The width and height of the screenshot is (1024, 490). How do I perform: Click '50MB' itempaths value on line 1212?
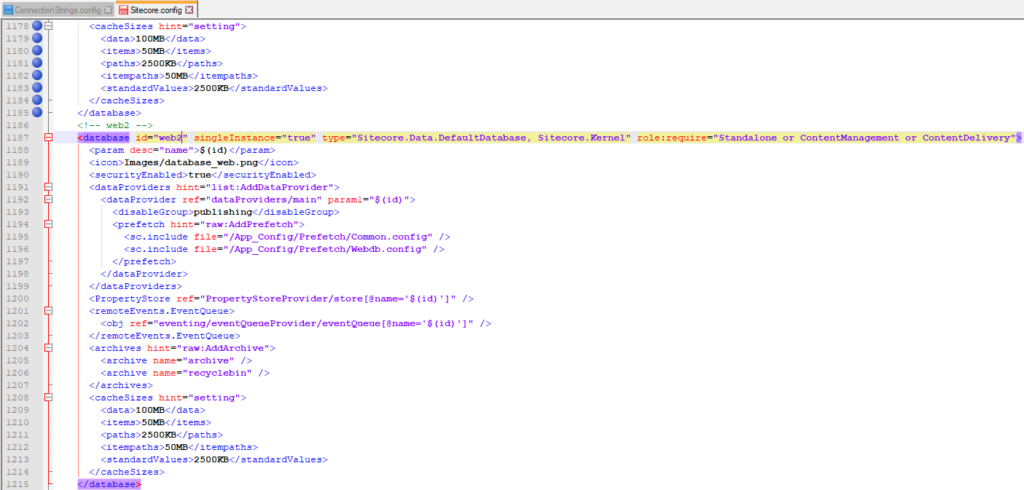point(176,448)
